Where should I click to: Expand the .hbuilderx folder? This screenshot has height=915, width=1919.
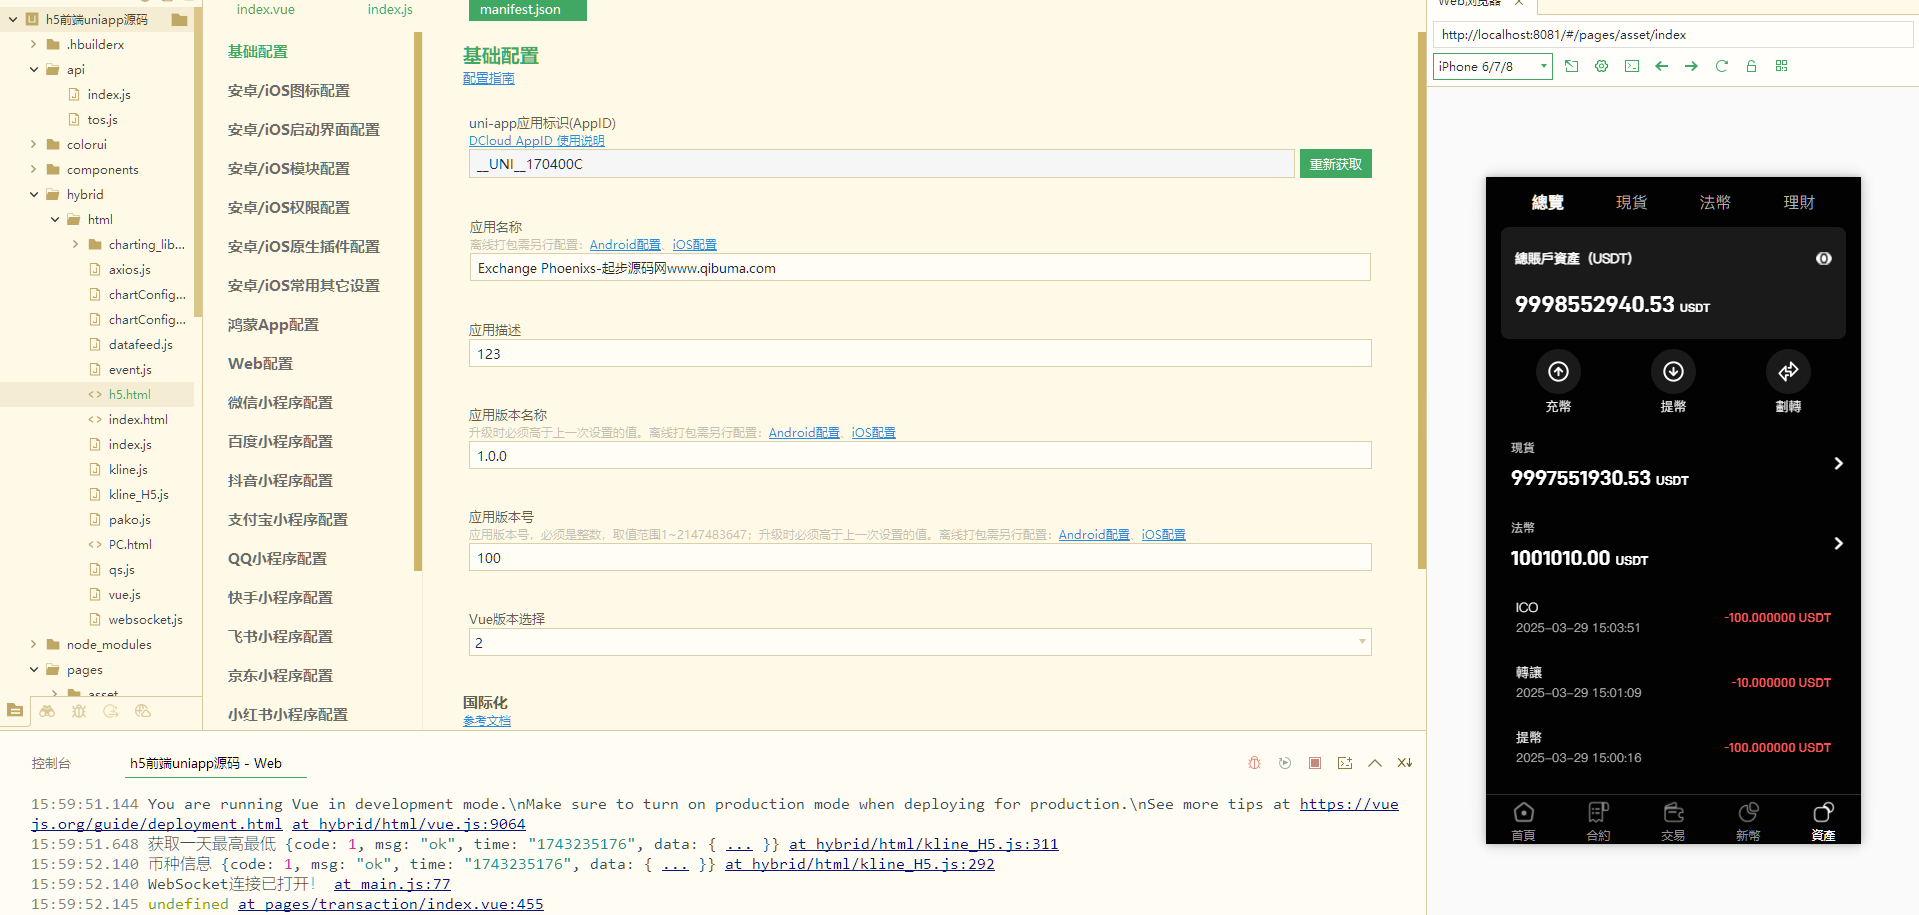pyautogui.click(x=34, y=44)
